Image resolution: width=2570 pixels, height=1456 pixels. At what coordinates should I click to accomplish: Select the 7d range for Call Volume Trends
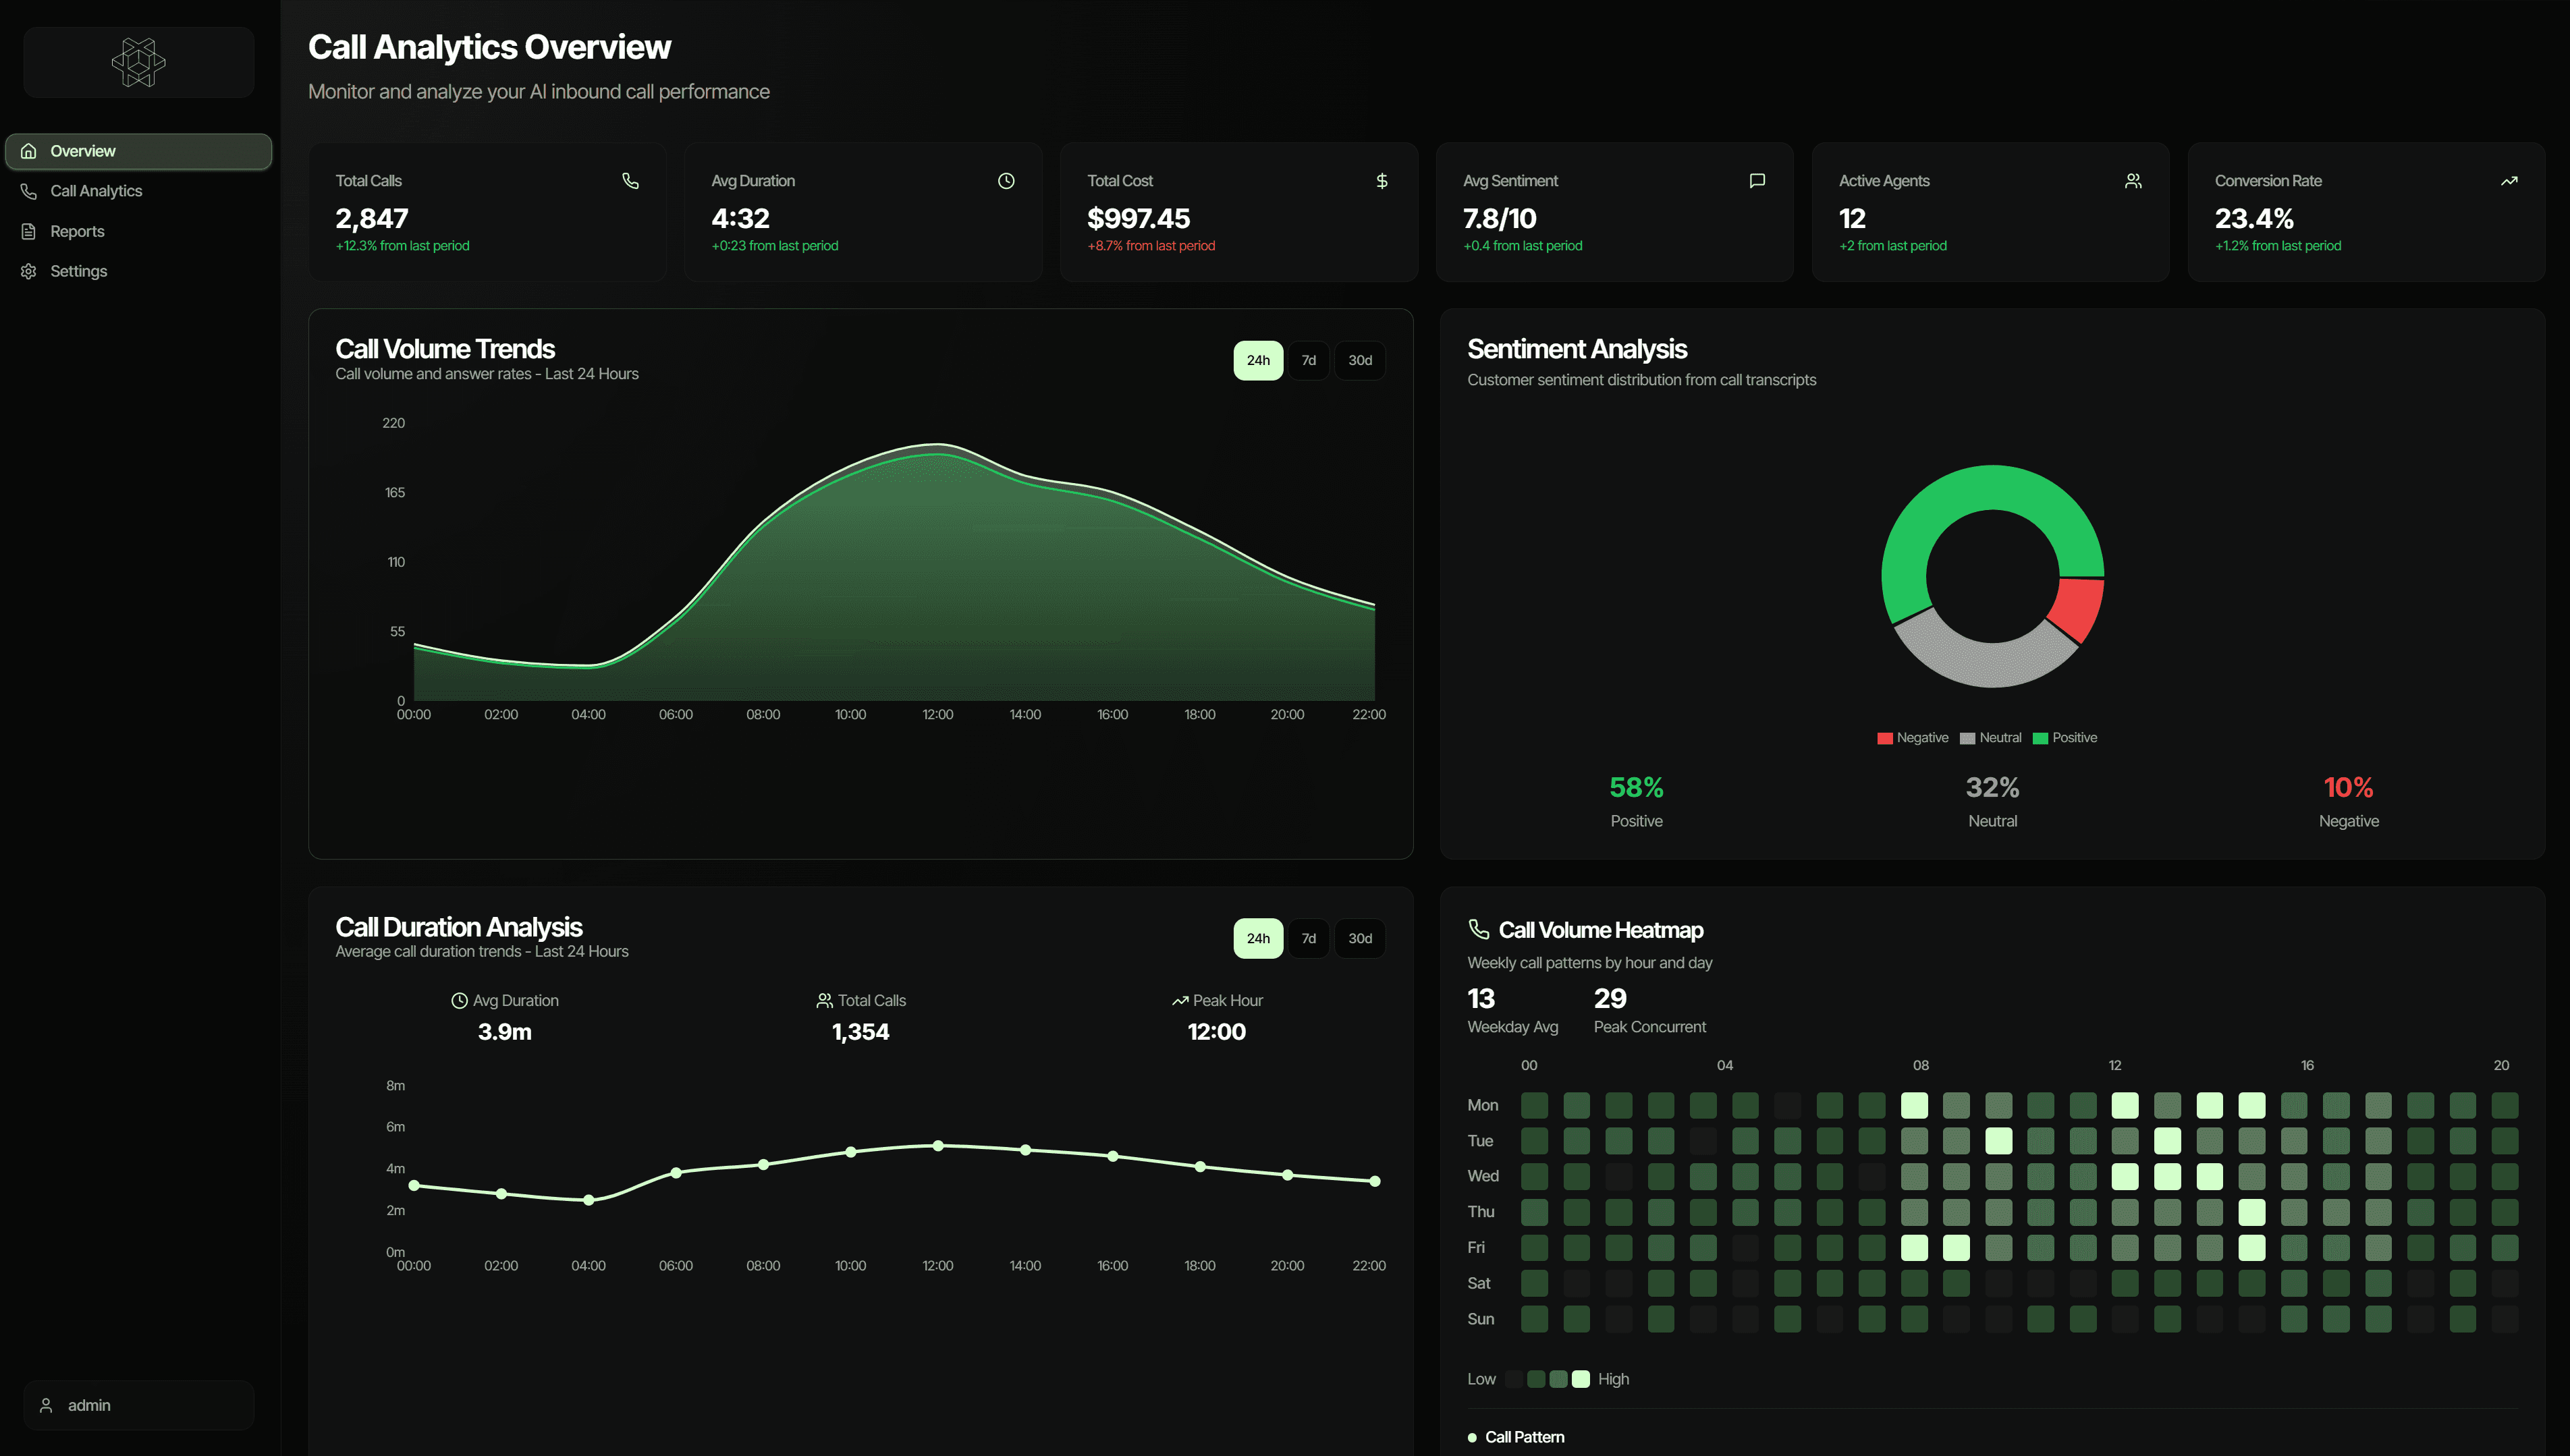pos(1308,360)
